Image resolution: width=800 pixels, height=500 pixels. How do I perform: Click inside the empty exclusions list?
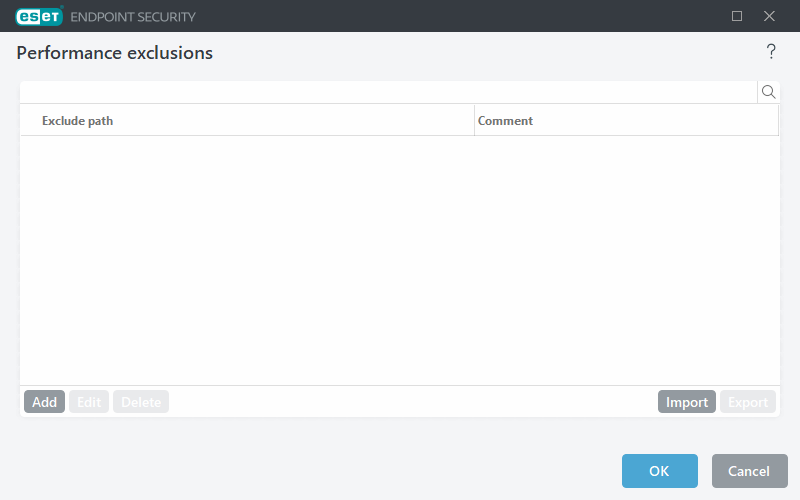click(x=400, y=260)
